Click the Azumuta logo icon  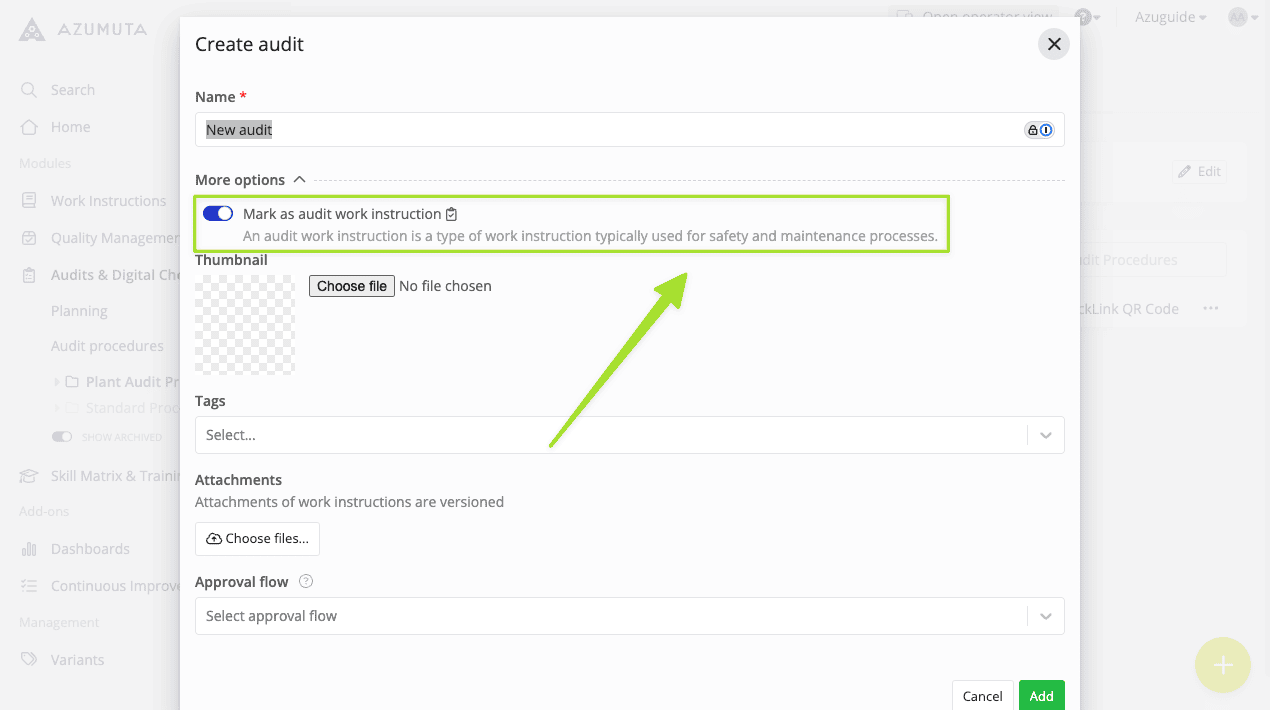[x=32, y=30]
